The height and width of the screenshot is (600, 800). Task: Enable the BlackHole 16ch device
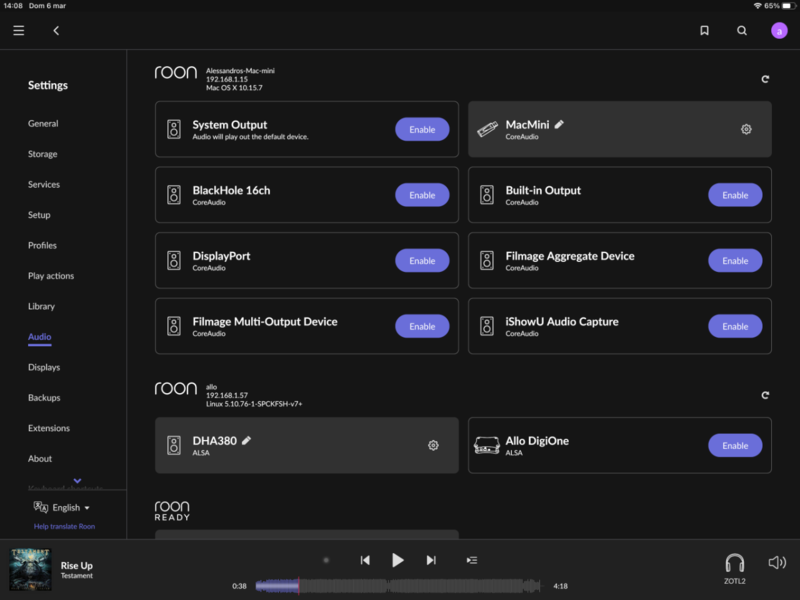tap(422, 195)
